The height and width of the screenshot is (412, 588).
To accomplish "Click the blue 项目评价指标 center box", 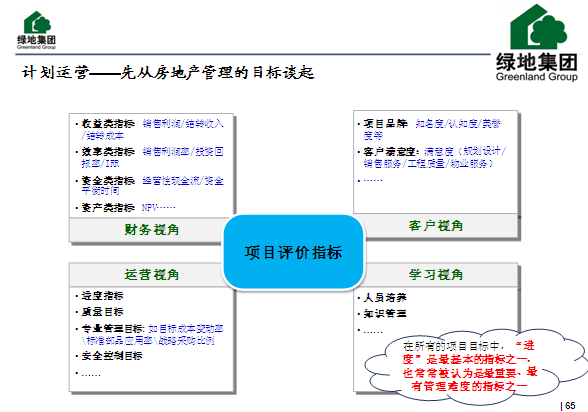I will click(293, 252).
